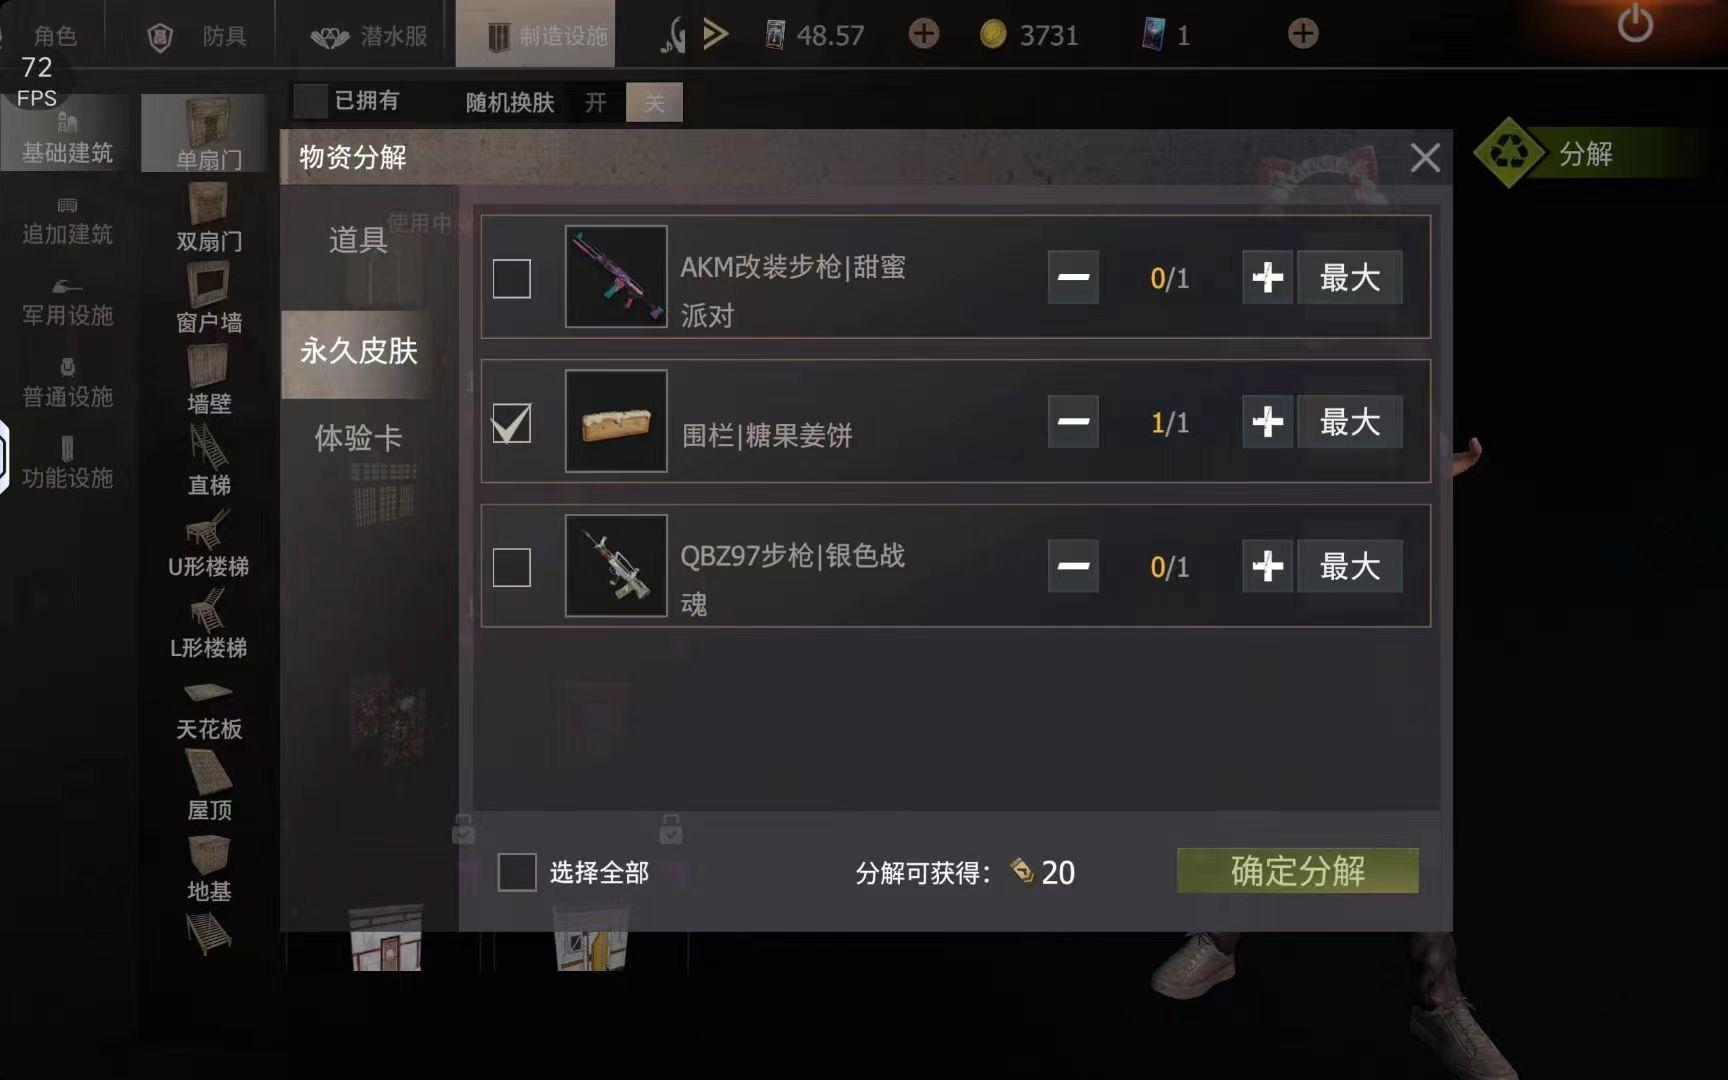Image resolution: width=1728 pixels, height=1080 pixels.
Task: Select the U形楼梯 stair icon
Action: click(208, 545)
